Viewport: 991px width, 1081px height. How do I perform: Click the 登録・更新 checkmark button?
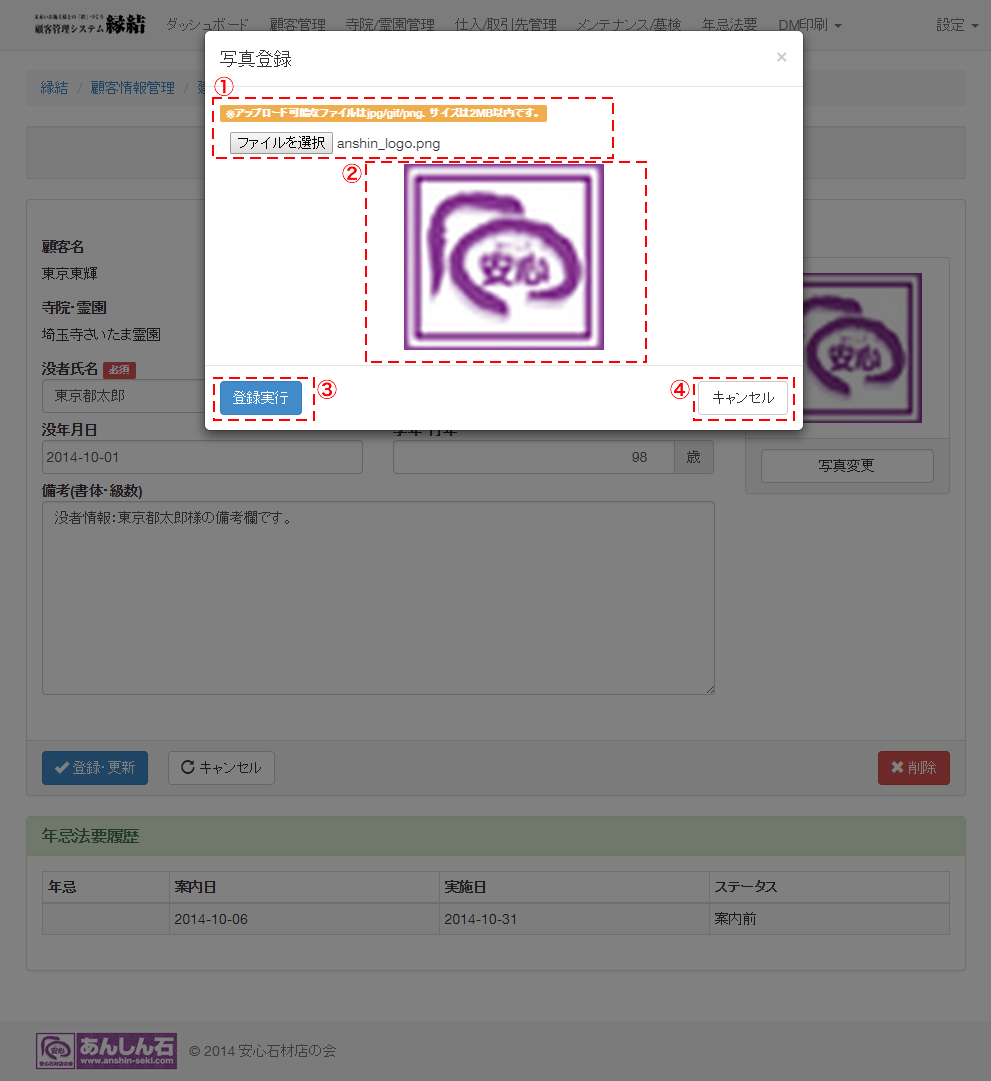(95, 767)
